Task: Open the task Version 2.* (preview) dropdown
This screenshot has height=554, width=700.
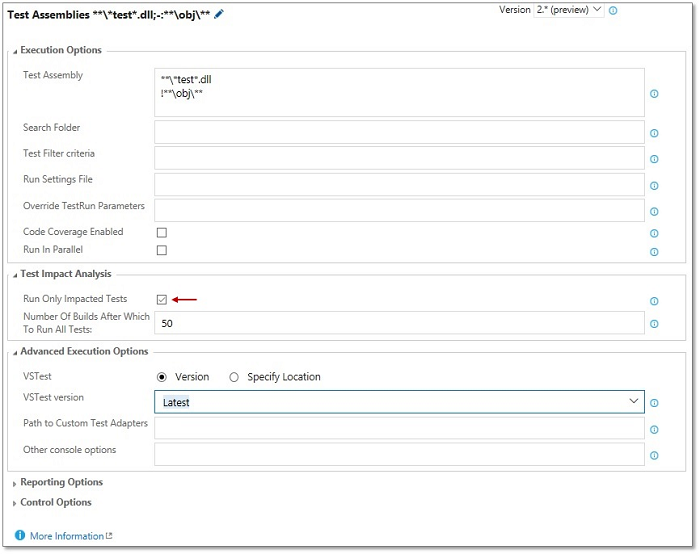Action: pos(569,10)
